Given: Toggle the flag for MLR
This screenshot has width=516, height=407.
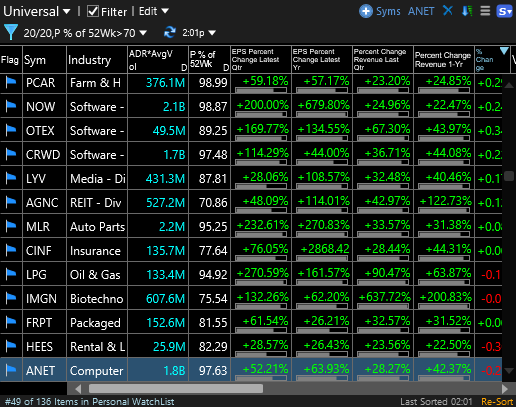Looking at the screenshot, I should pos(11,226).
